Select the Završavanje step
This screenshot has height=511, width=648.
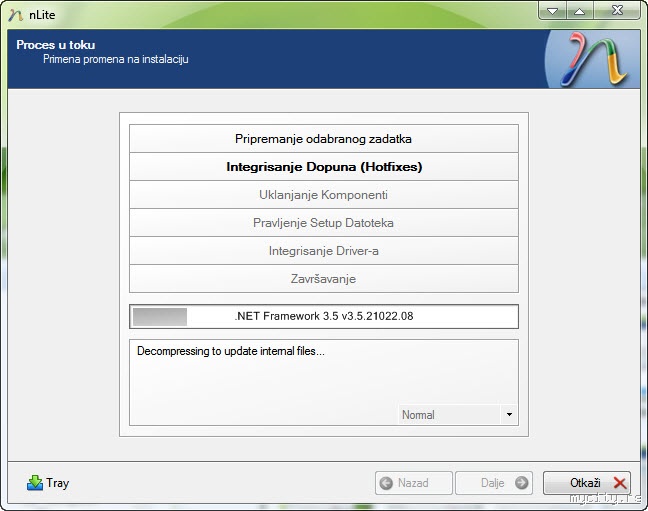pyautogui.click(x=324, y=279)
